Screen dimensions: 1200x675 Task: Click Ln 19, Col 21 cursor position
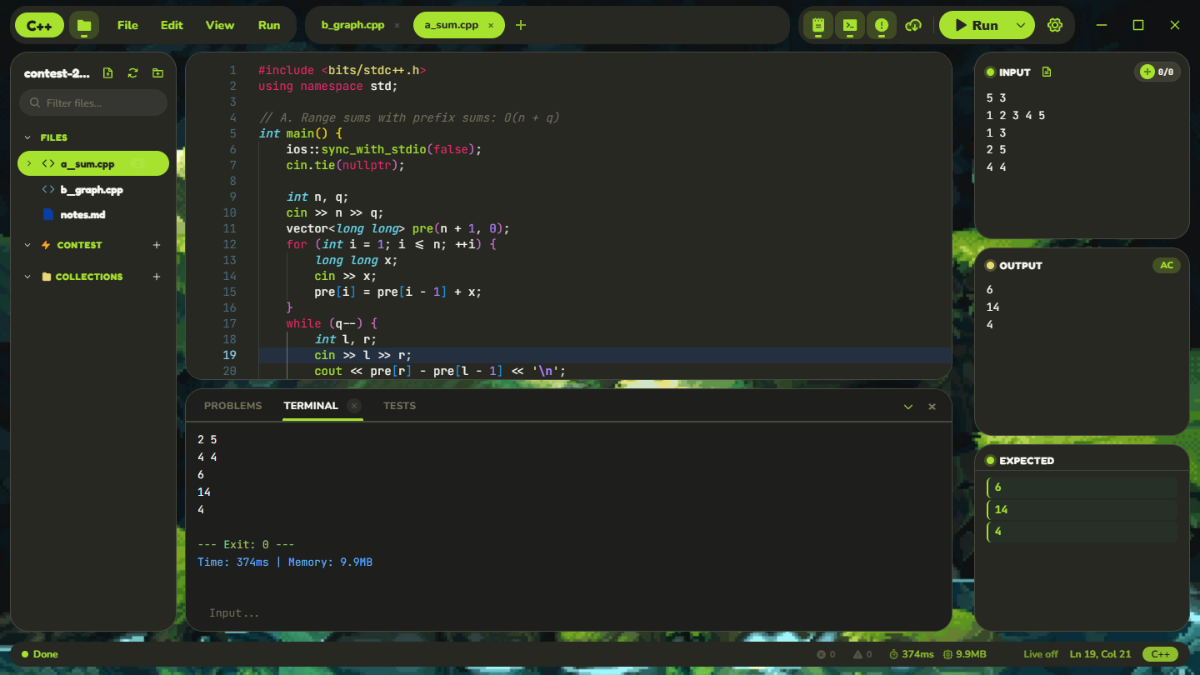coord(1100,654)
